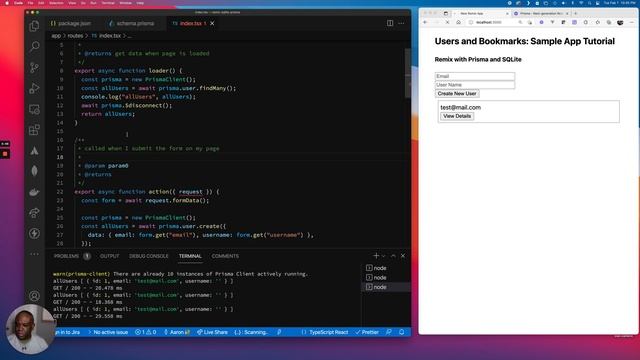
Task: Stop loading the browser page
Action: click(x=447, y=22)
